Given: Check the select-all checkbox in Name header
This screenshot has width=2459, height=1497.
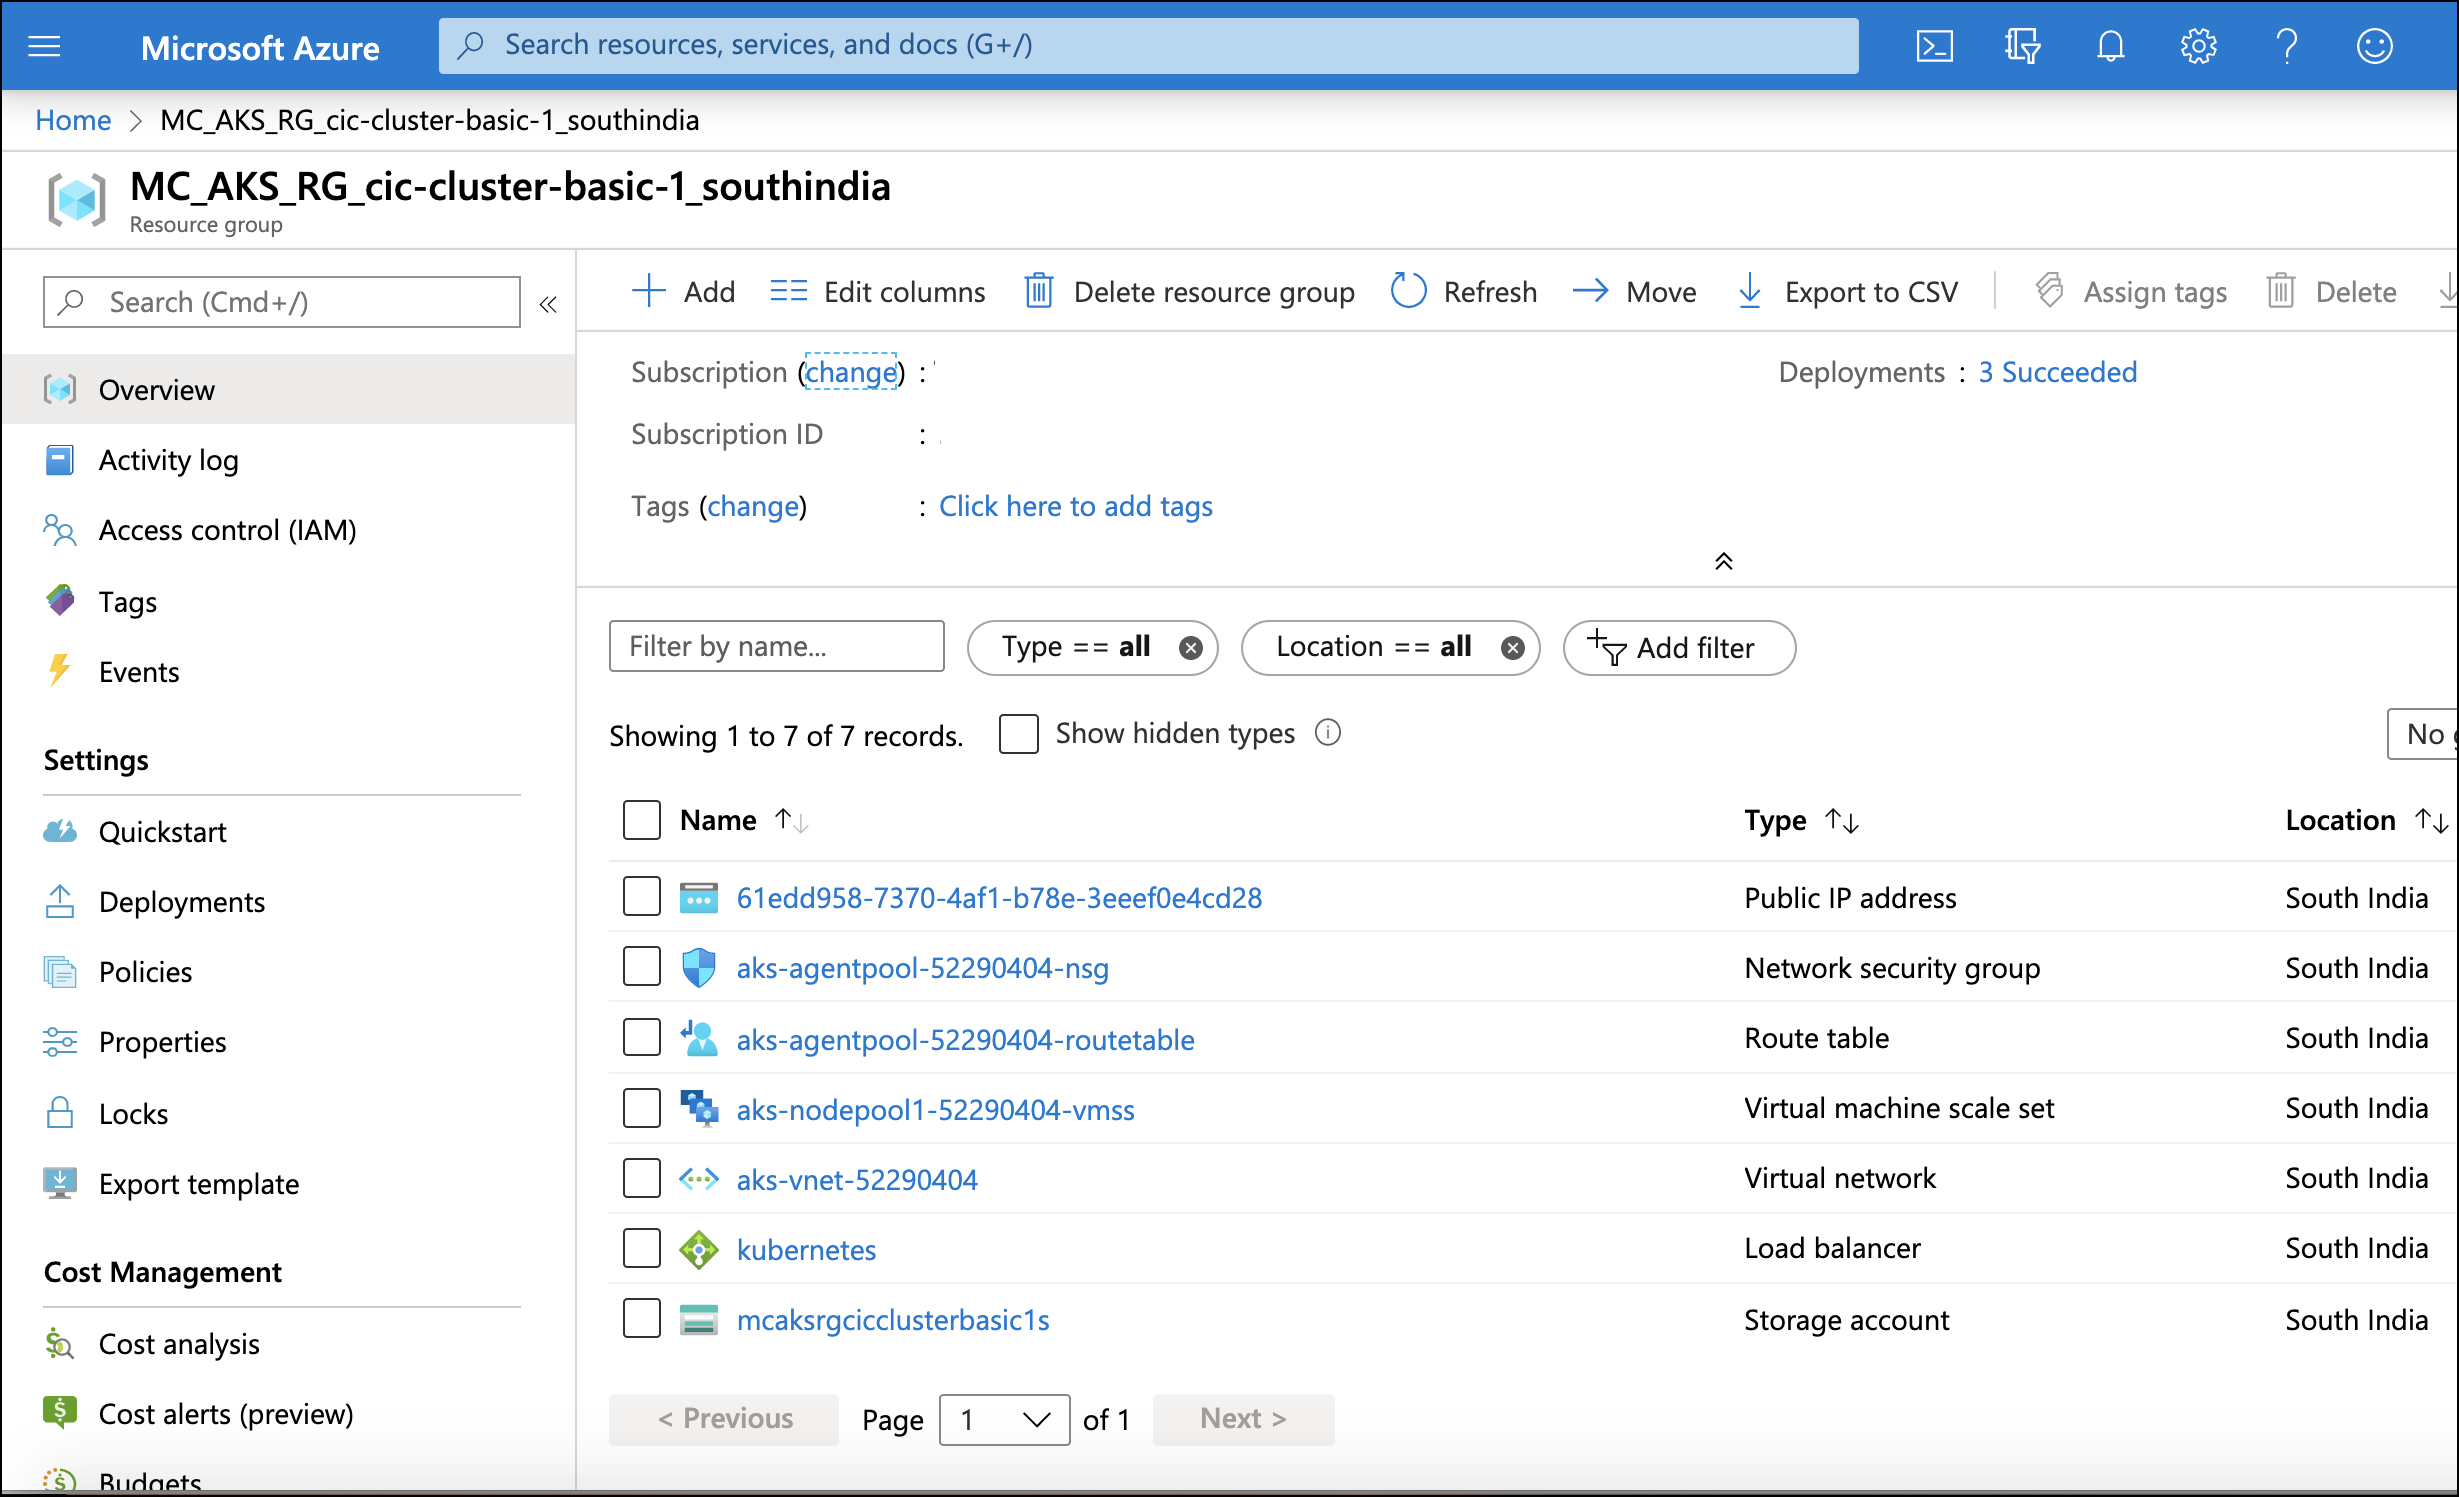Looking at the screenshot, I should [x=642, y=820].
